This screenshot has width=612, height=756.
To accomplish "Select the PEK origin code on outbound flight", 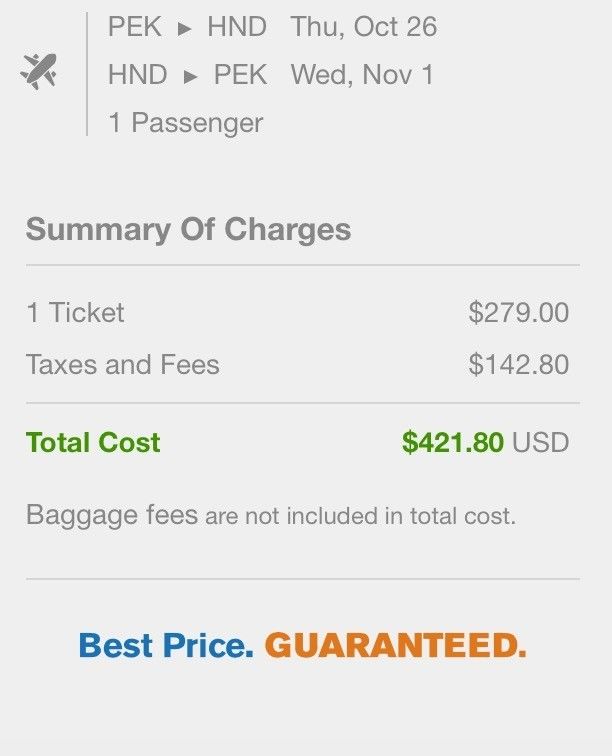I will (134, 27).
